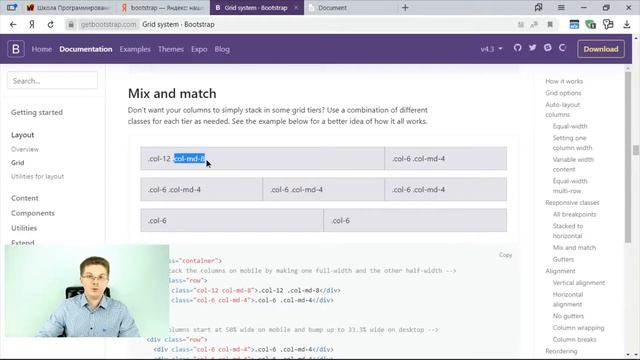Jump to Setting one column width
This screenshot has height=360, width=640.
coord(572,143)
